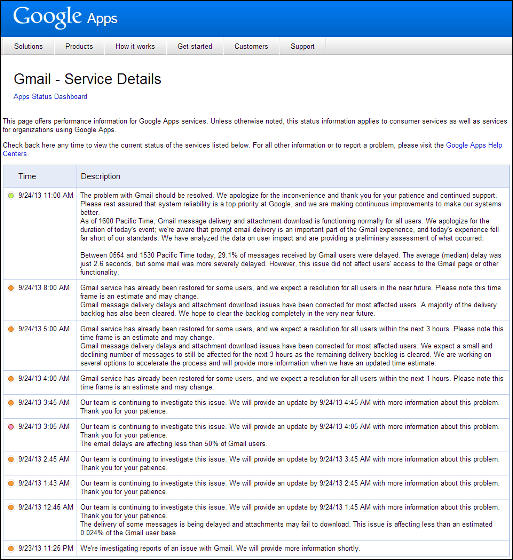Select the 9/24/13 1:43 AM timestamp

44,483
